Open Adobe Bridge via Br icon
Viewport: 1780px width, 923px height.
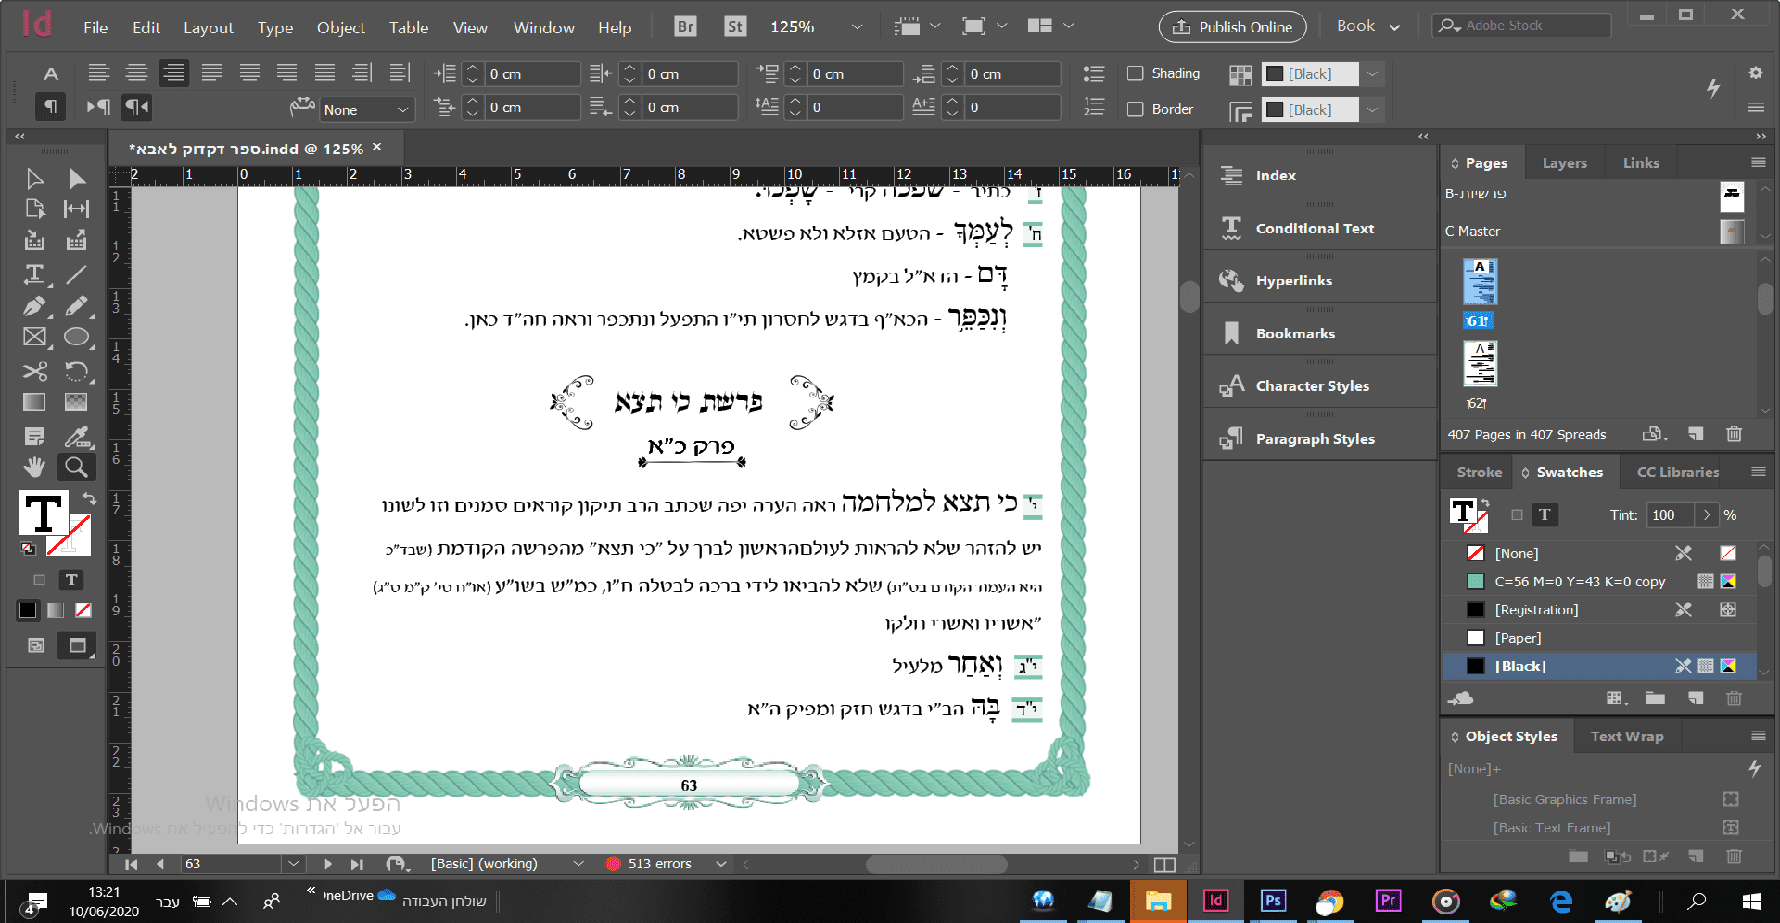686,27
